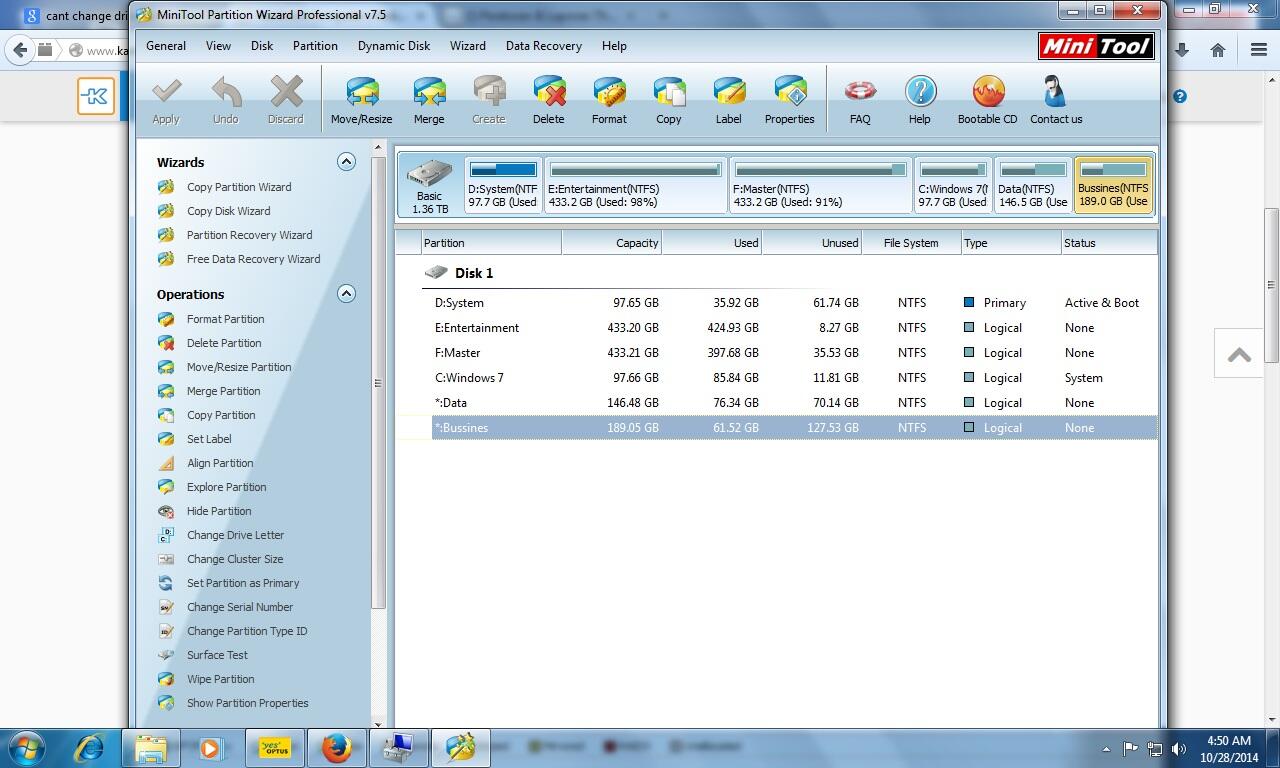The height and width of the screenshot is (768, 1280).
Task: Open Properties from the toolbar
Action: 790,100
